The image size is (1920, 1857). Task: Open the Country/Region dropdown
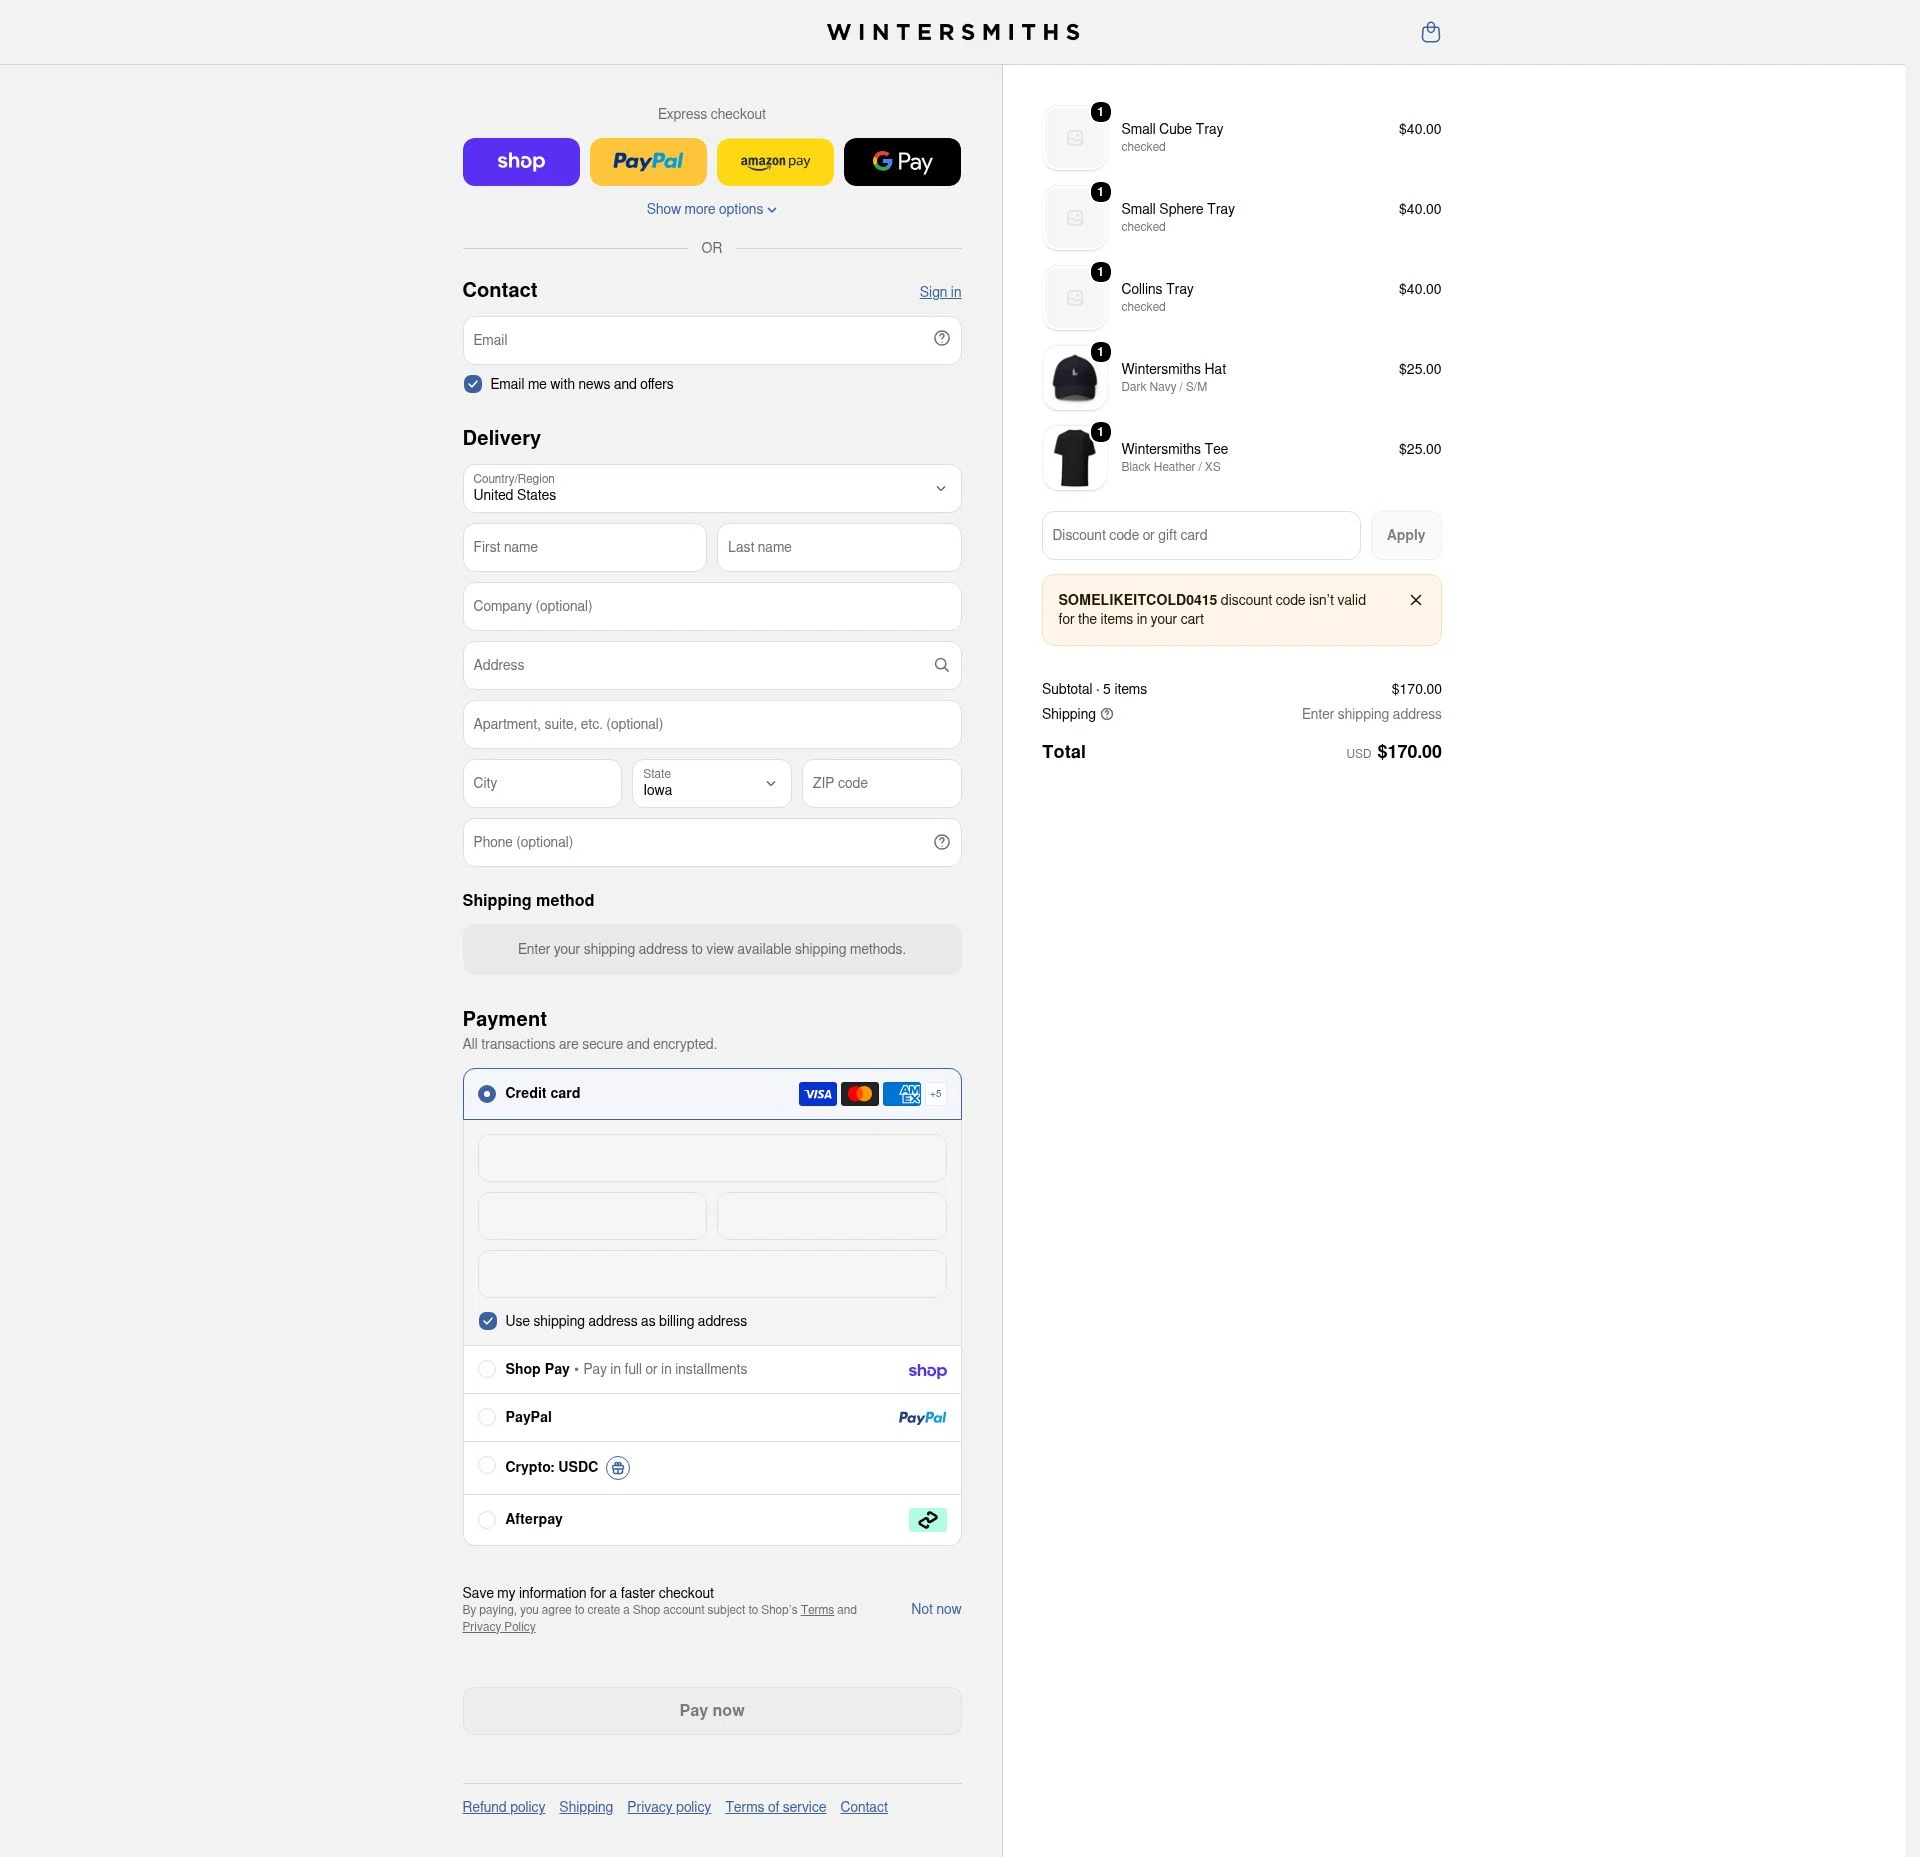pyautogui.click(x=712, y=488)
